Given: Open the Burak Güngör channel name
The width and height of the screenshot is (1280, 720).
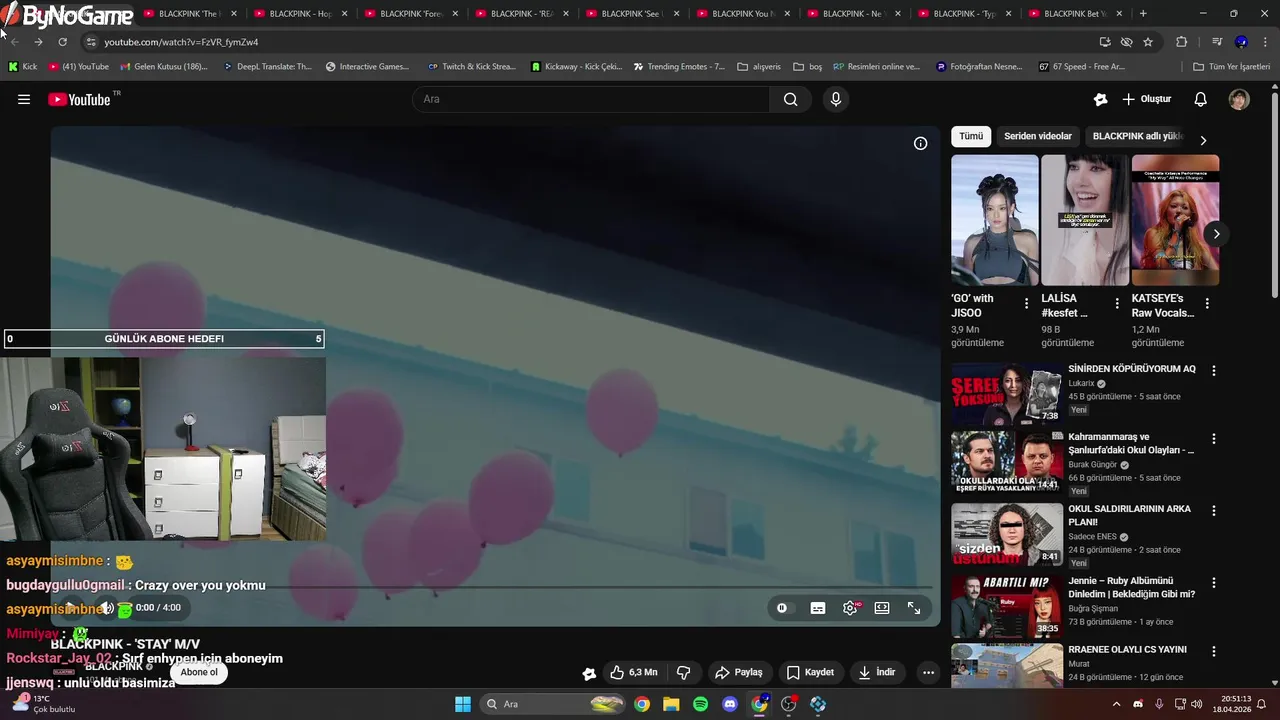Looking at the screenshot, I should (x=1092, y=465).
